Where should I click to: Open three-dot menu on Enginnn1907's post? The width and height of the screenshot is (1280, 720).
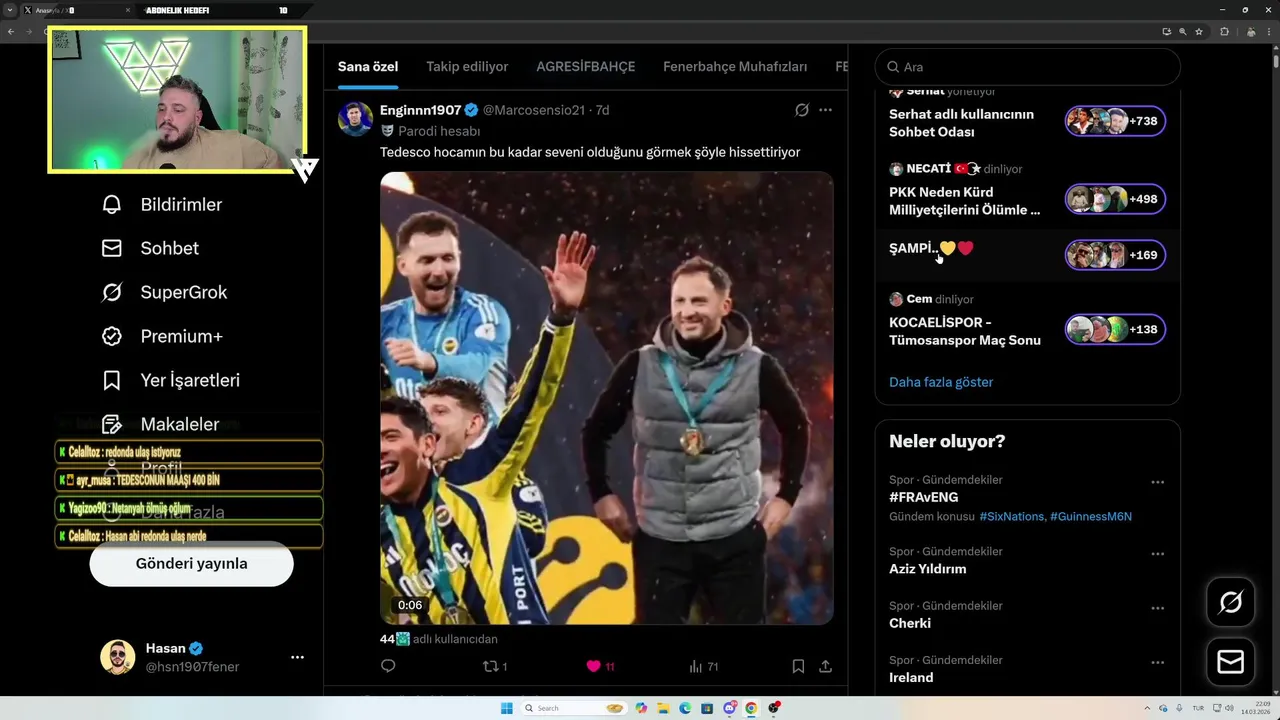click(825, 110)
